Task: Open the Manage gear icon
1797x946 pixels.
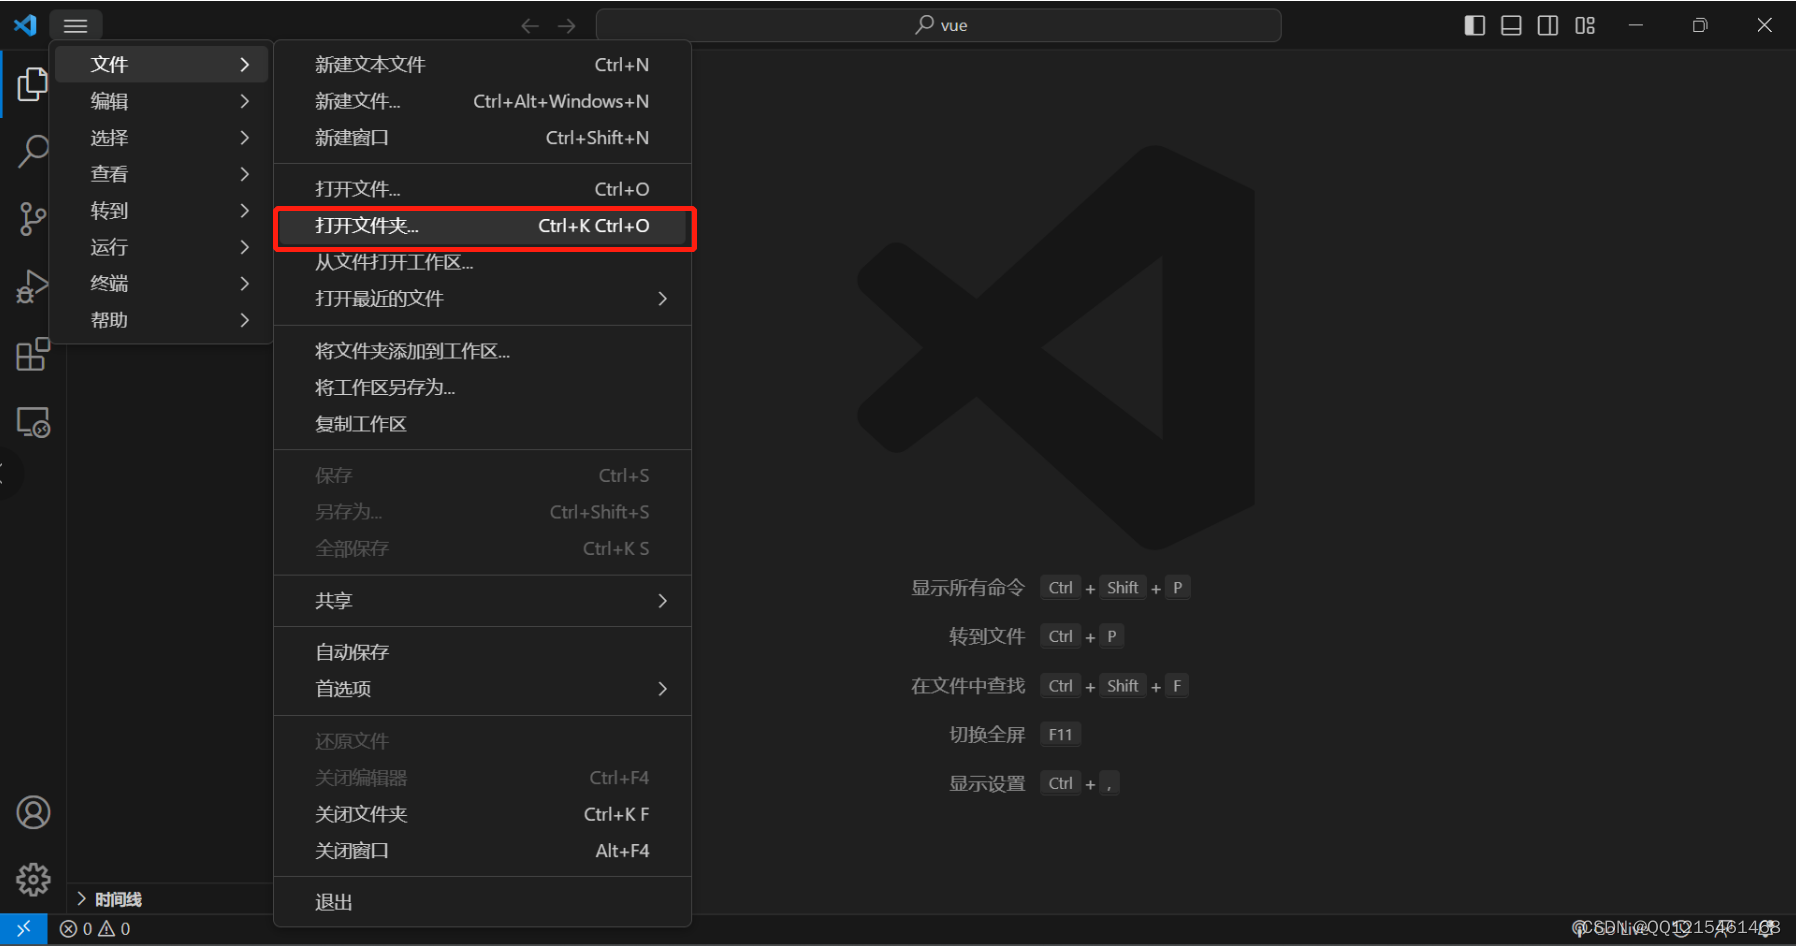Action: pyautogui.click(x=33, y=879)
